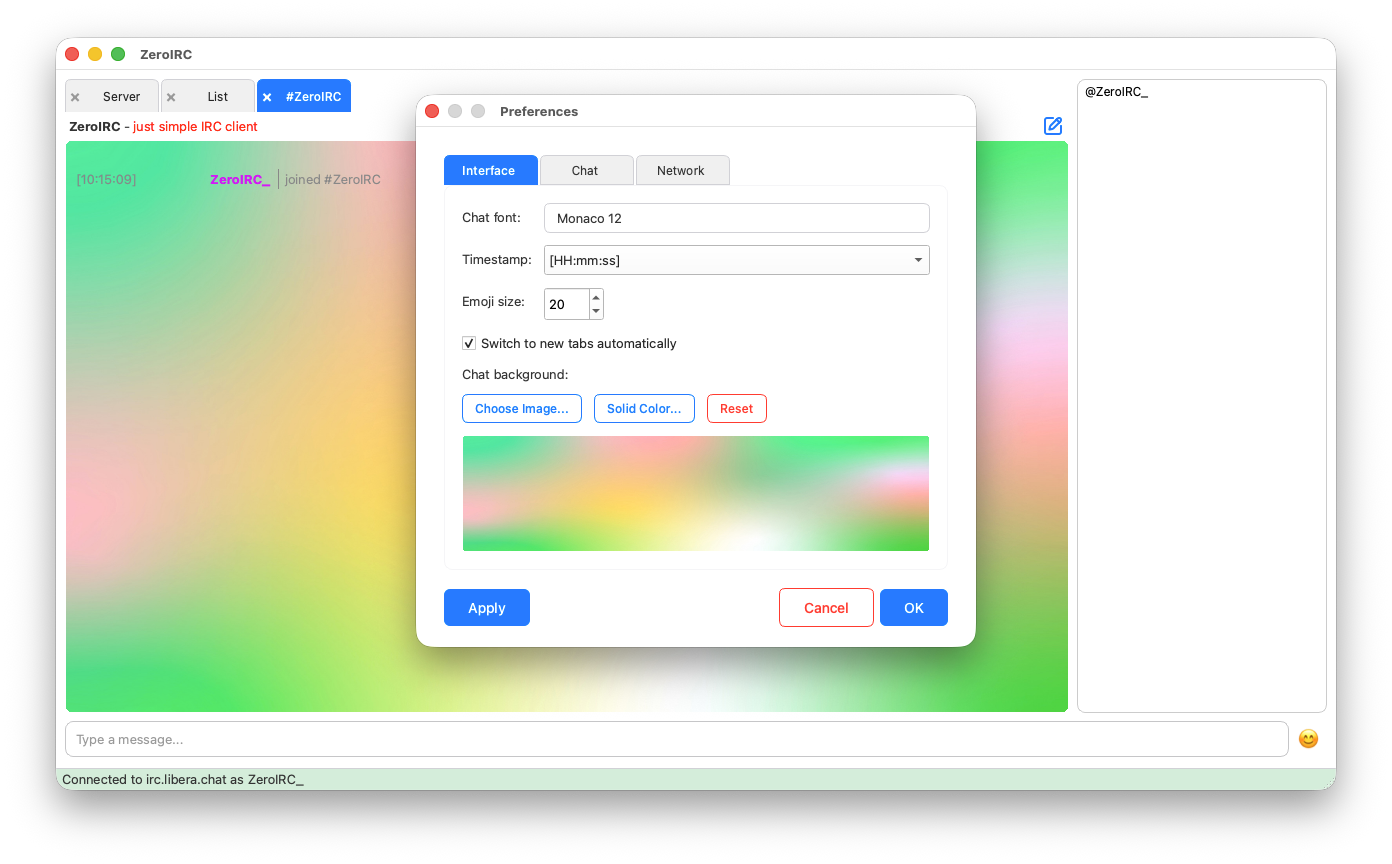Decrease emoji size with down arrow
Screen dimensions: 1392x864
[596, 311]
